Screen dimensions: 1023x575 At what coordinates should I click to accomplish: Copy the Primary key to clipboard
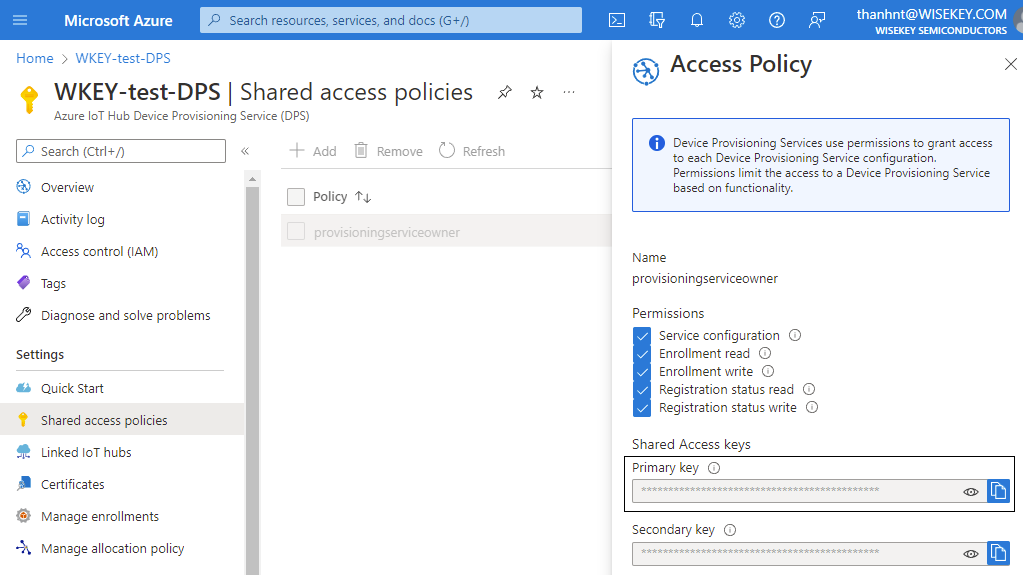[x=998, y=491]
